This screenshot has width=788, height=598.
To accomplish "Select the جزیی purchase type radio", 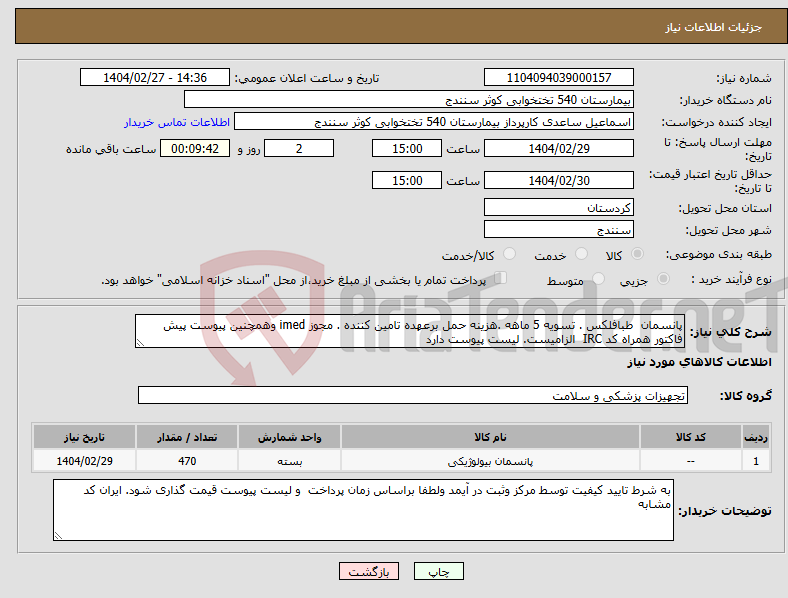I will pos(663,278).
